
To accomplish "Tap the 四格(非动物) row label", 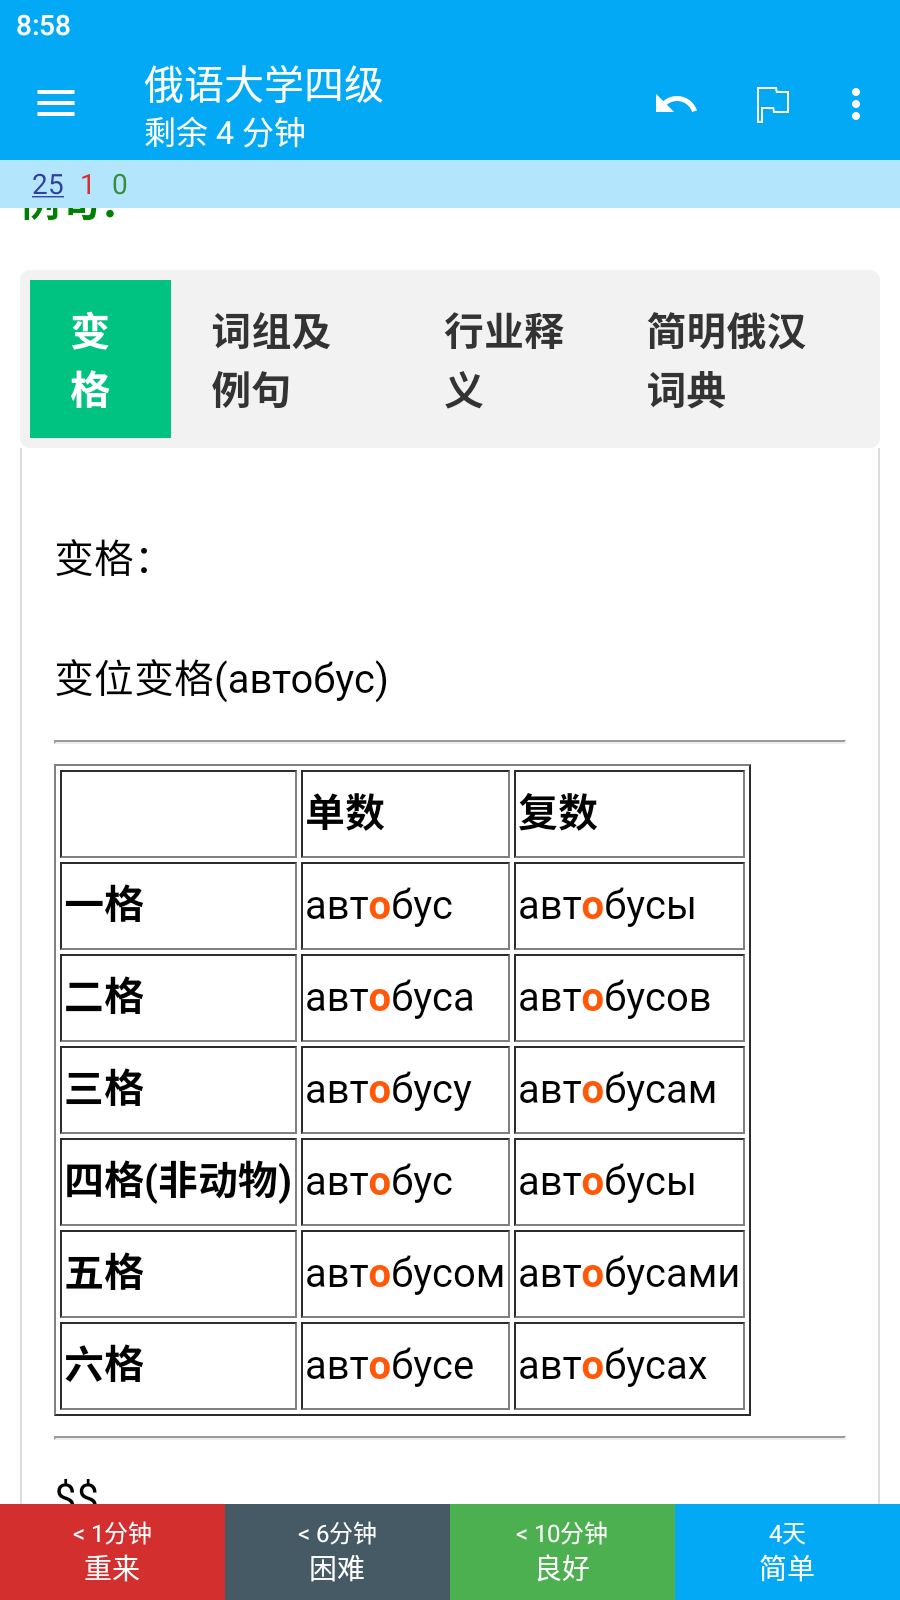I will point(178,1182).
